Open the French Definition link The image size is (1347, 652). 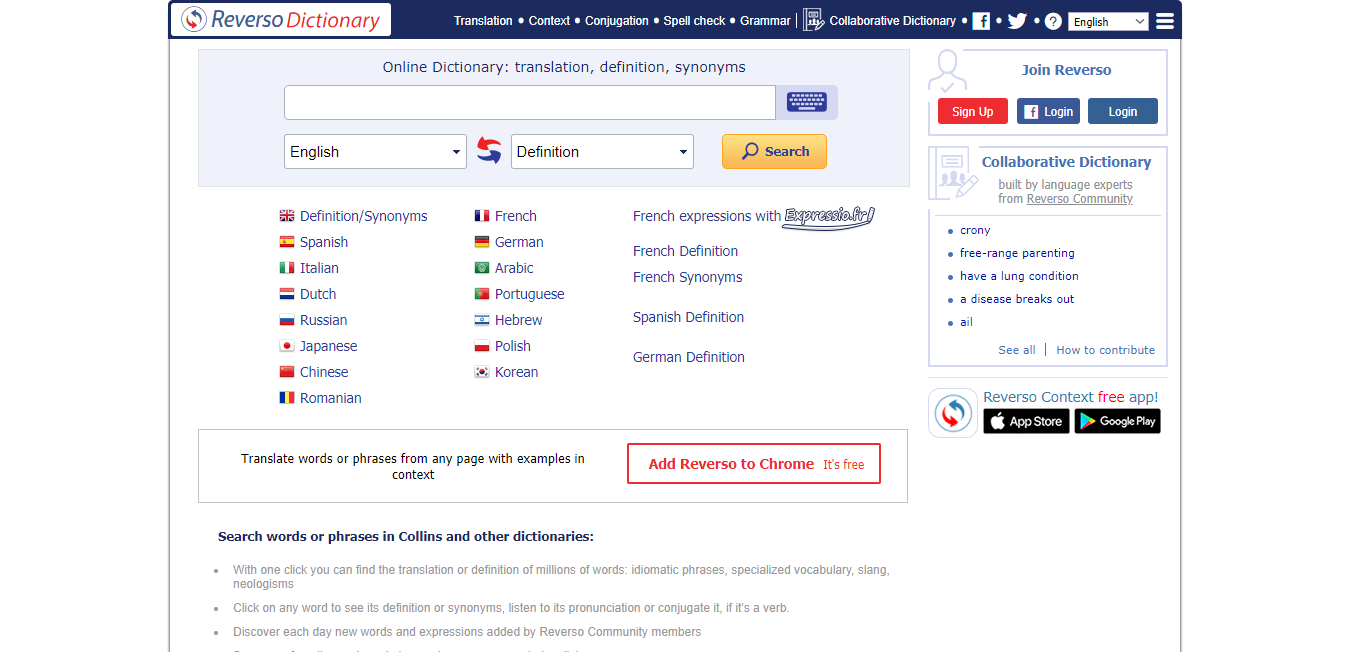[685, 251]
